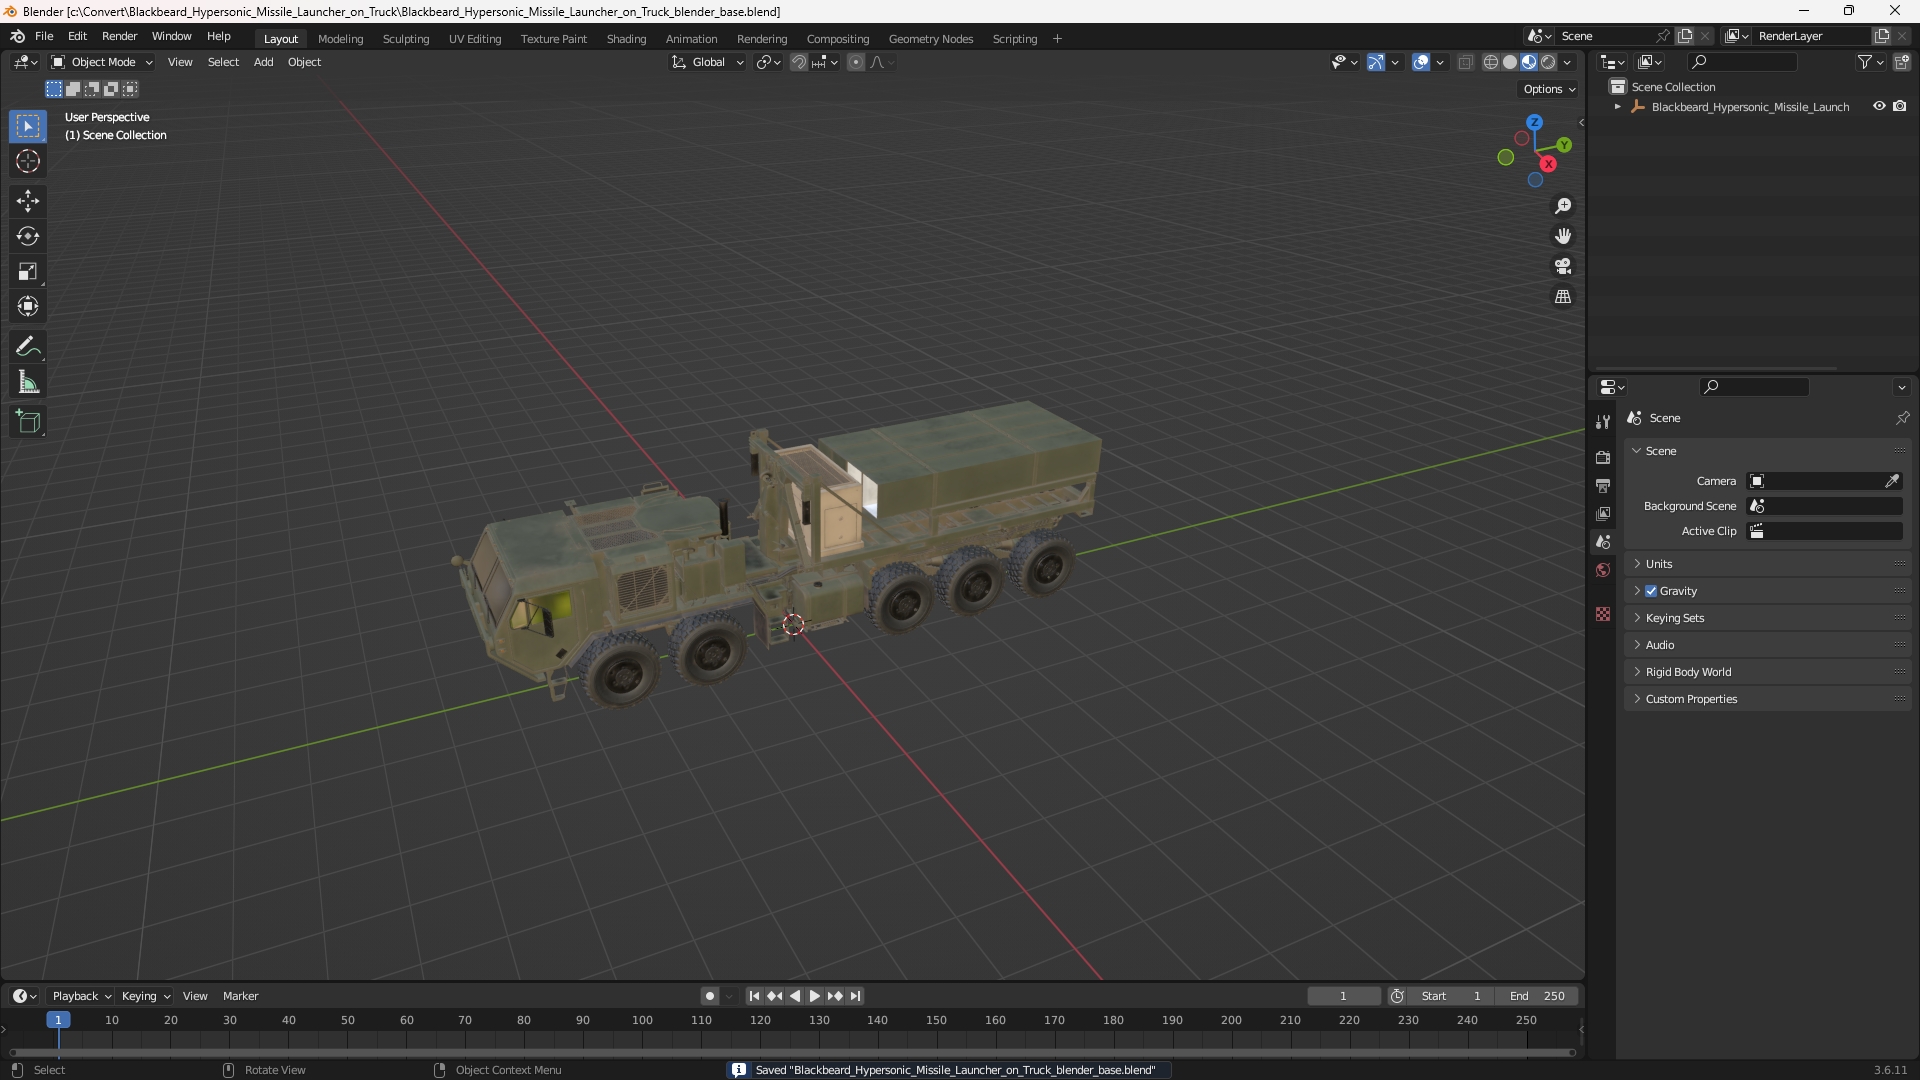Pin the Scene properties panel
Viewport: 1920px width, 1080px height.
pos(1902,418)
